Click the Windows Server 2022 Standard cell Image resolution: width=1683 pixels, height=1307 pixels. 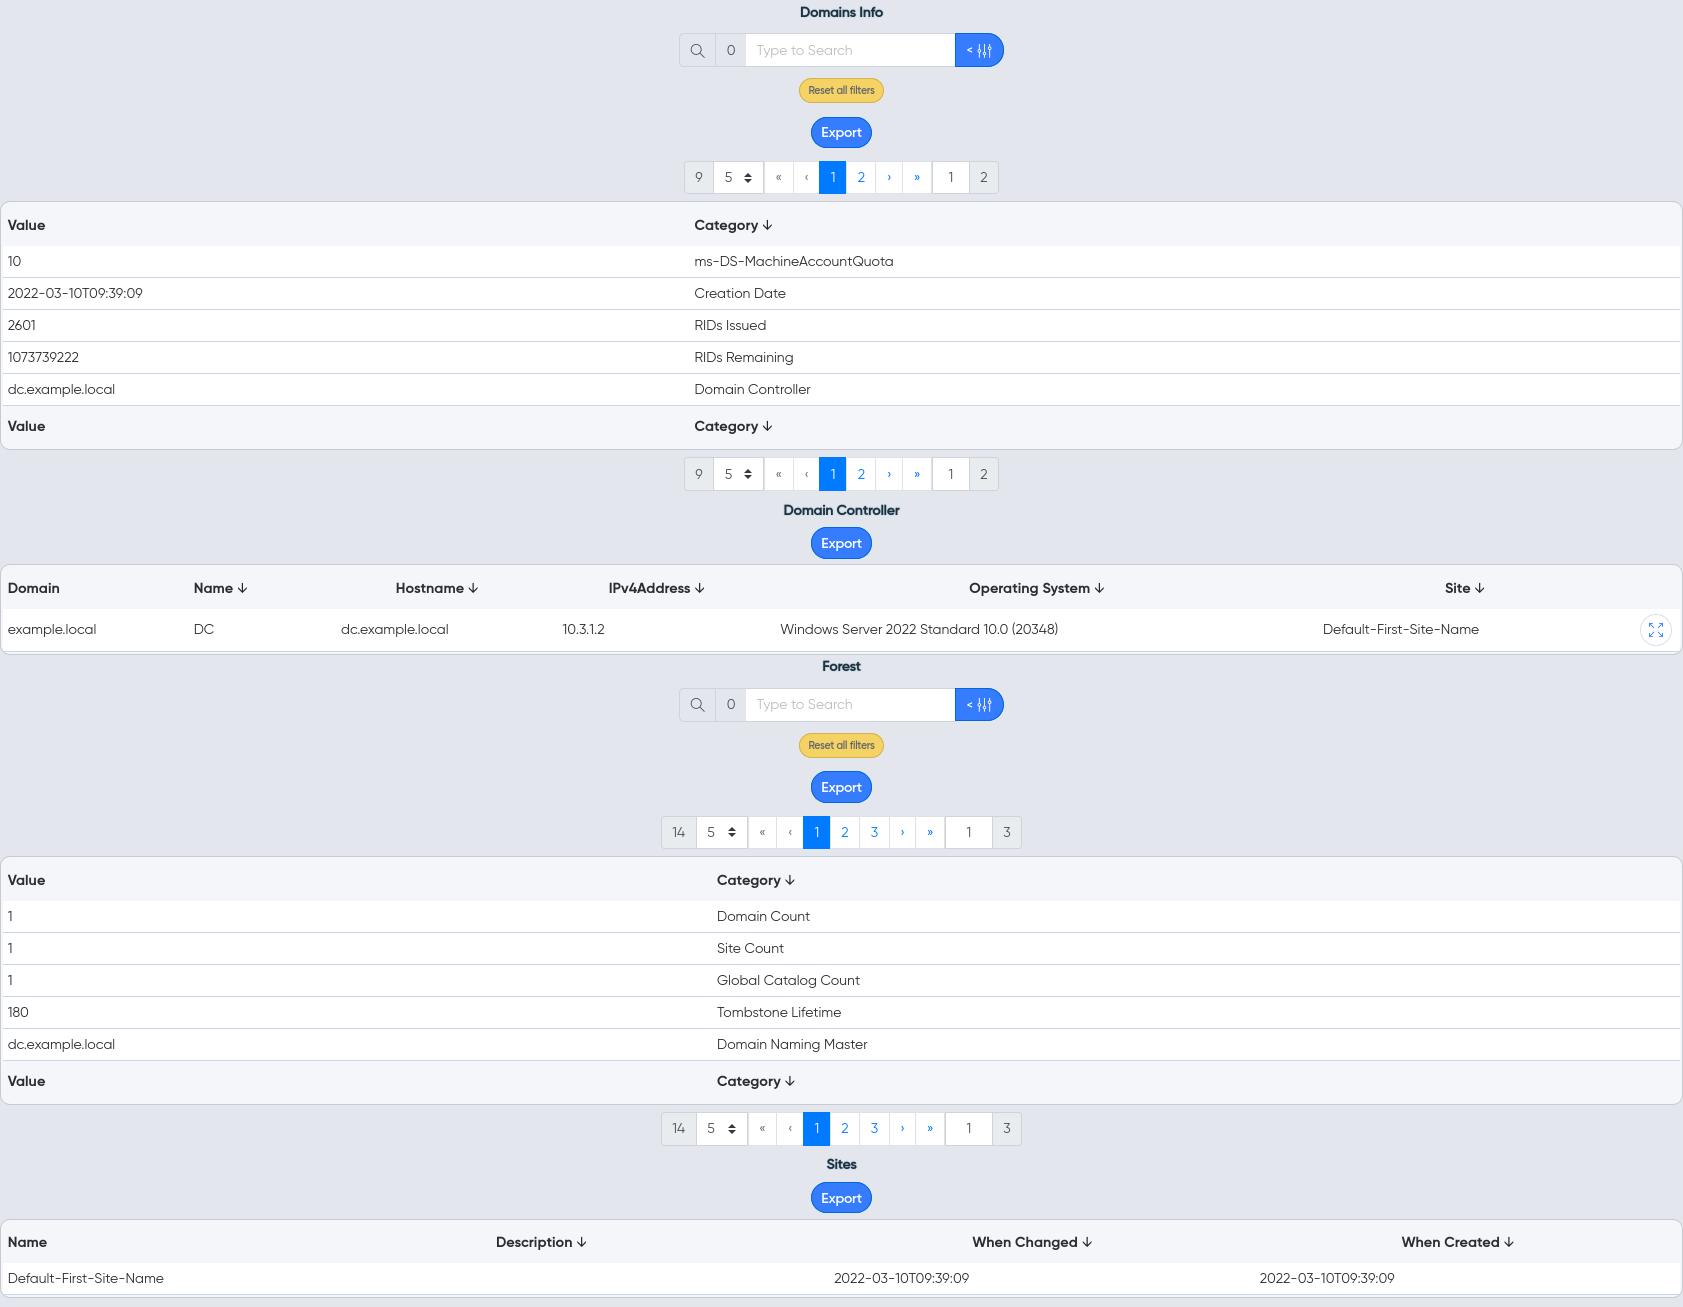click(919, 630)
